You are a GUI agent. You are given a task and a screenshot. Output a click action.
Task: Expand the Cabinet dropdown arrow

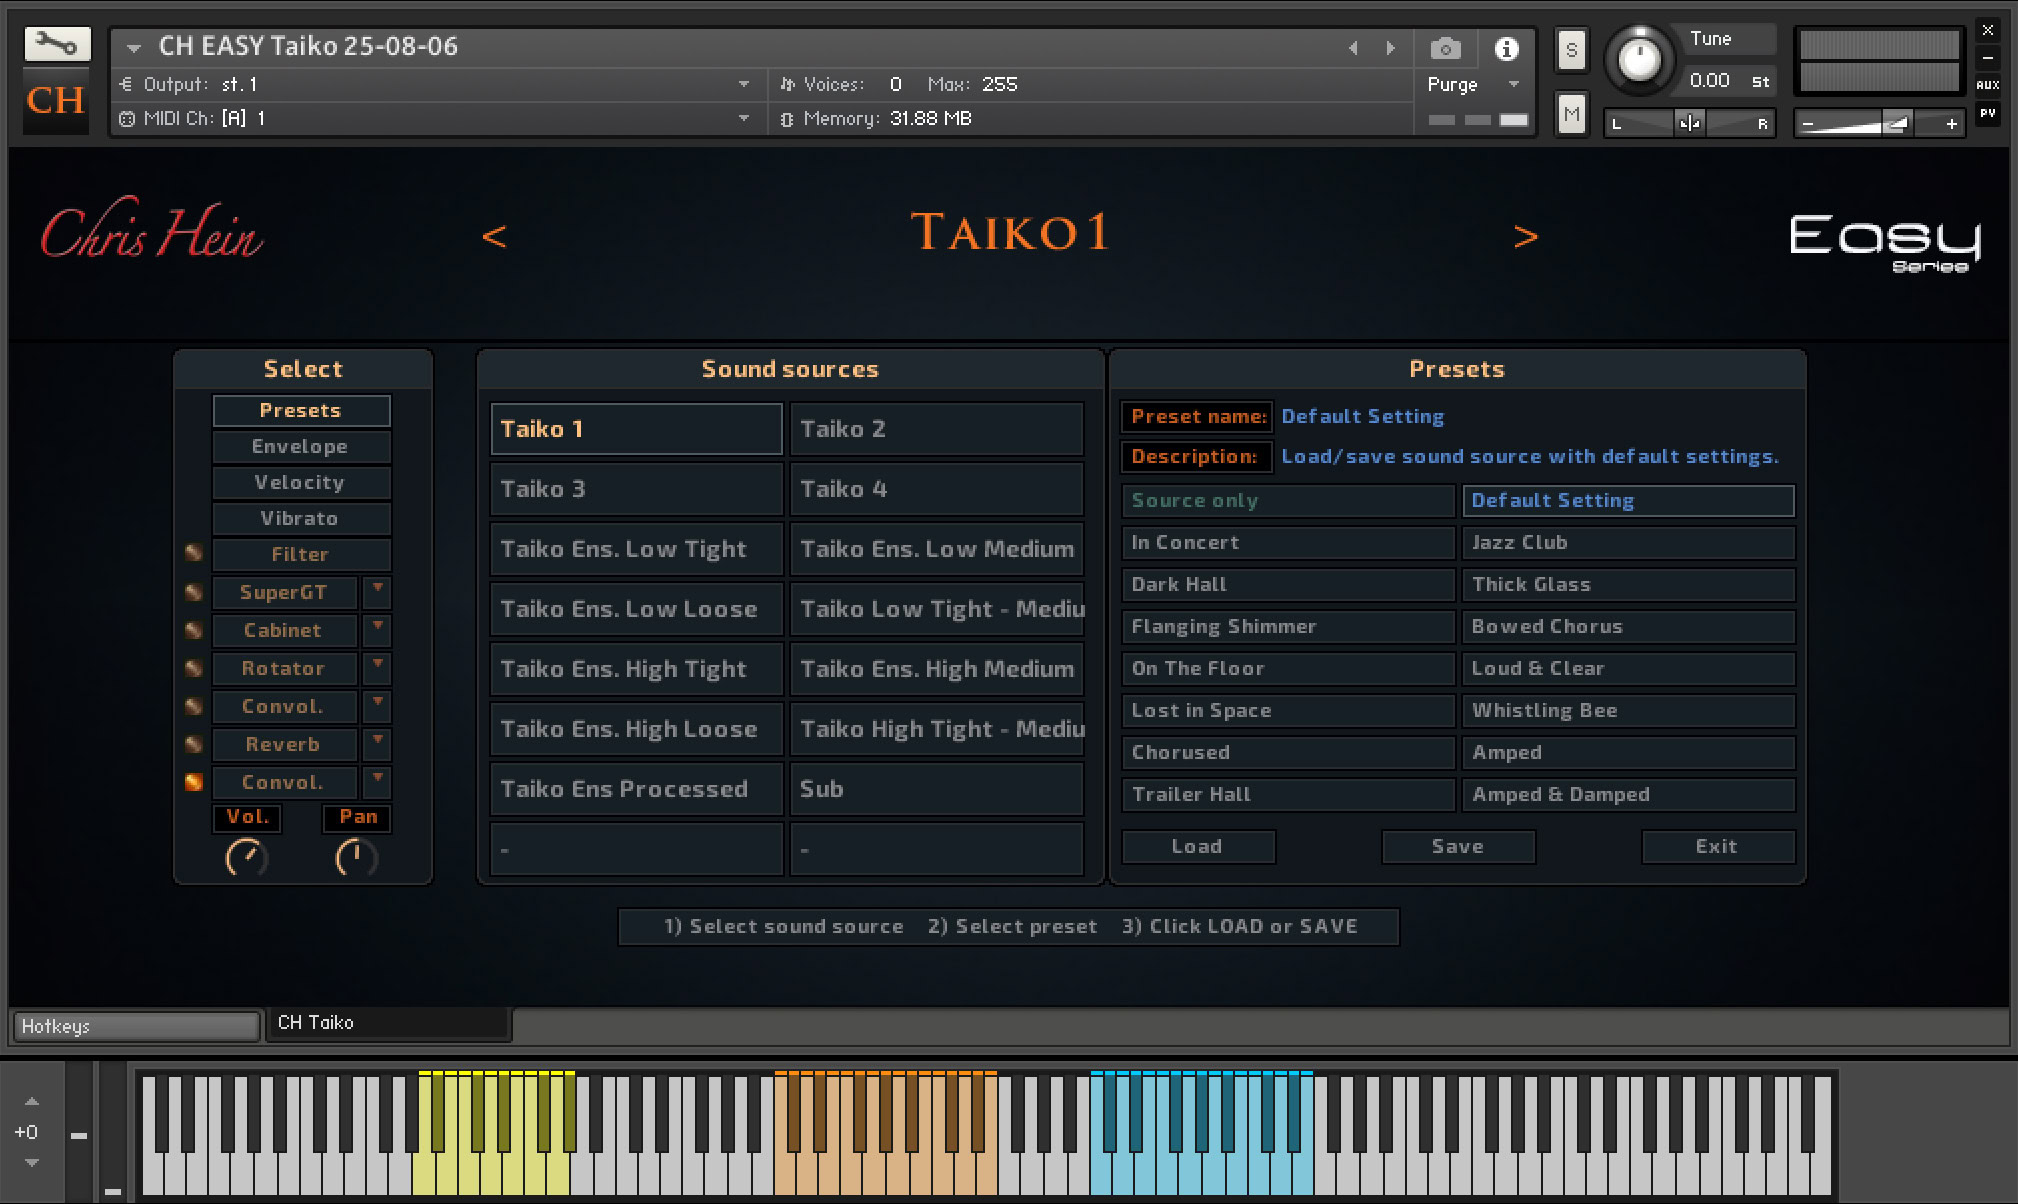click(377, 628)
